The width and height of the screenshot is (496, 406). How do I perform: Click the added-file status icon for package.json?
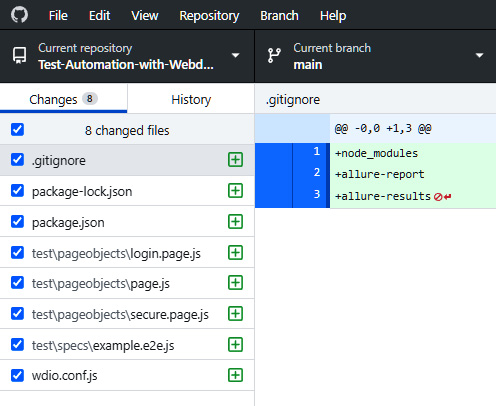tap(235, 222)
